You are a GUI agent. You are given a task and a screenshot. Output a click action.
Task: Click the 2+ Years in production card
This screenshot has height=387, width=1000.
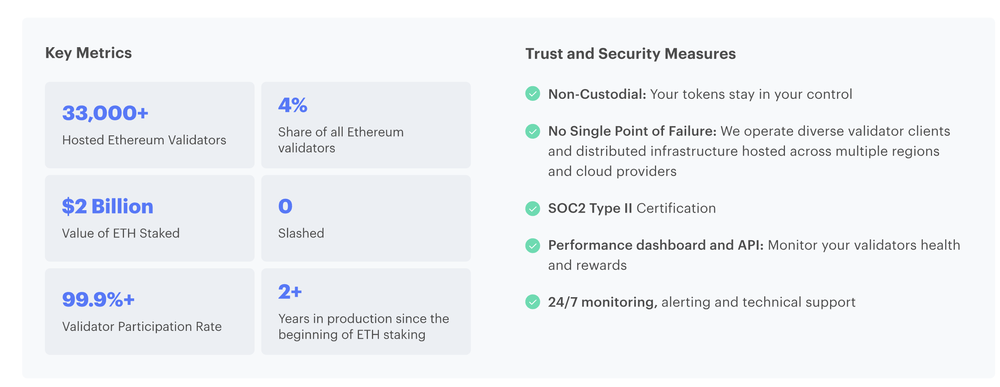[366, 311]
